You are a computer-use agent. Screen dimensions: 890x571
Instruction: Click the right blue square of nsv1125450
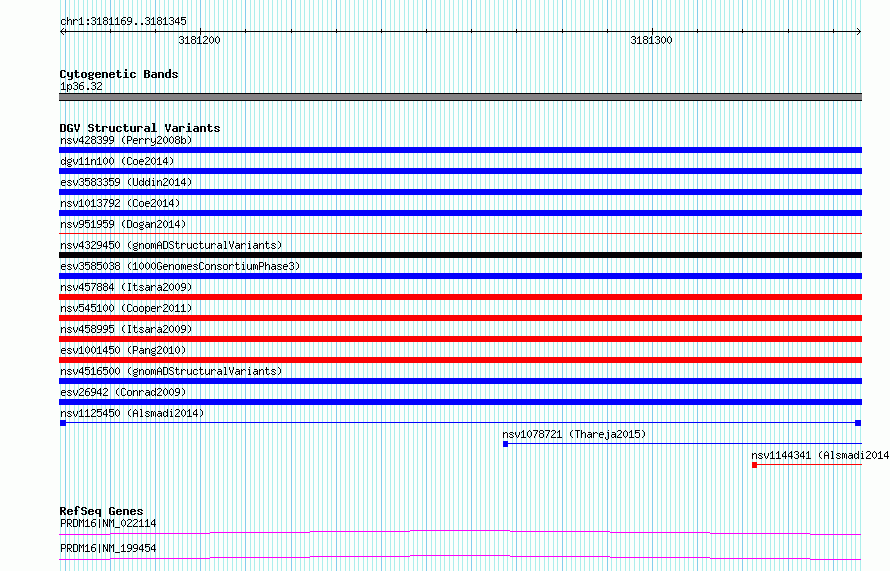(x=858, y=423)
